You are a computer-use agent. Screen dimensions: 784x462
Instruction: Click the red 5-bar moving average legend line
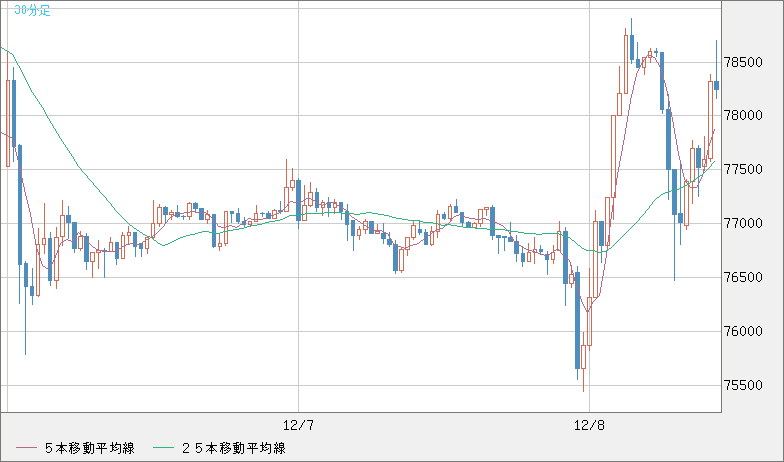(26, 448)
